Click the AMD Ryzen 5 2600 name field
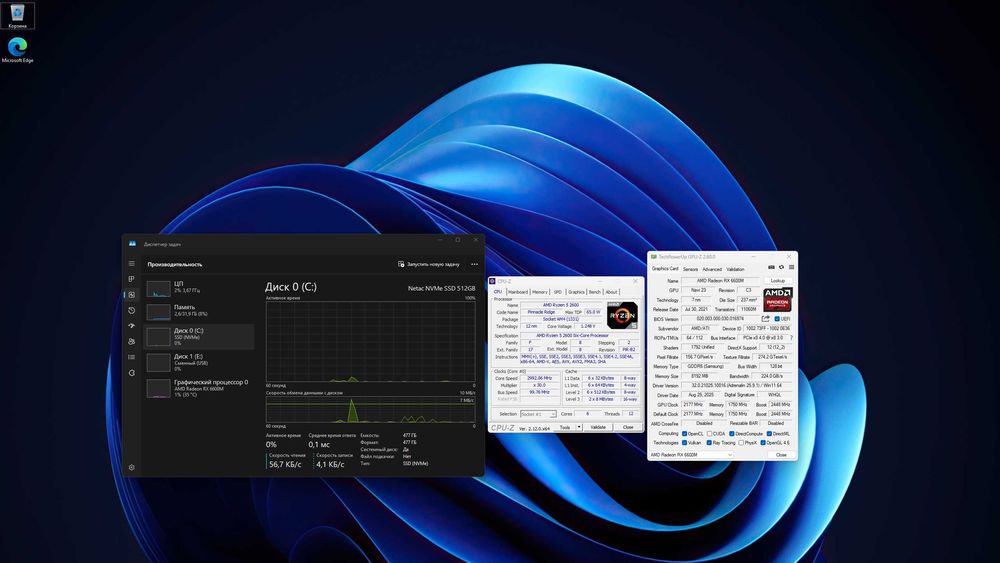This screenshot has height=563, width=1000. (x=561, y=305)
